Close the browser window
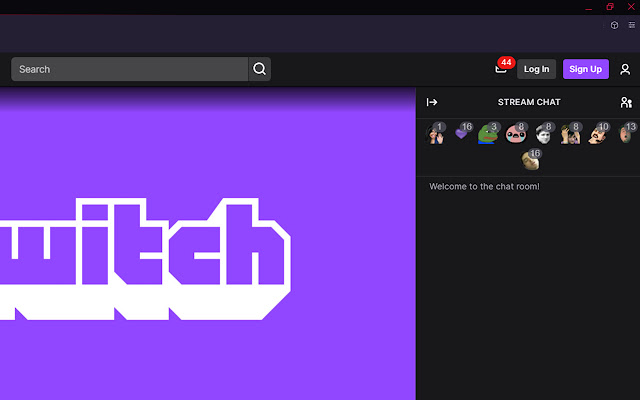 pos(631,7)
